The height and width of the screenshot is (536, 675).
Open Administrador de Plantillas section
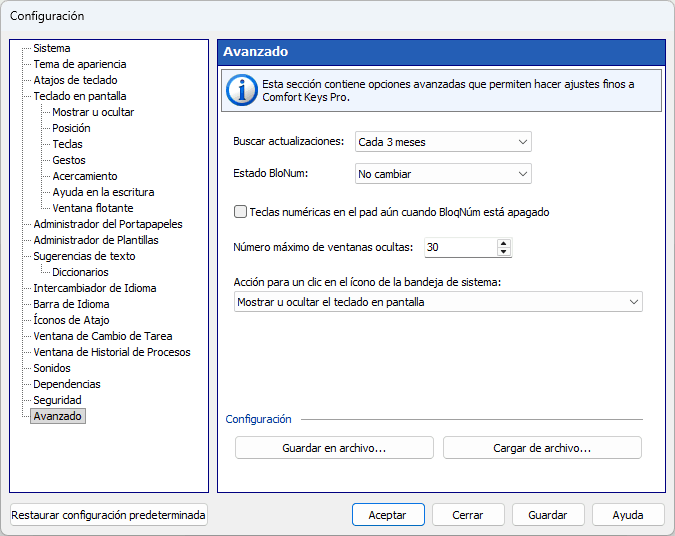tap(96, 240)
